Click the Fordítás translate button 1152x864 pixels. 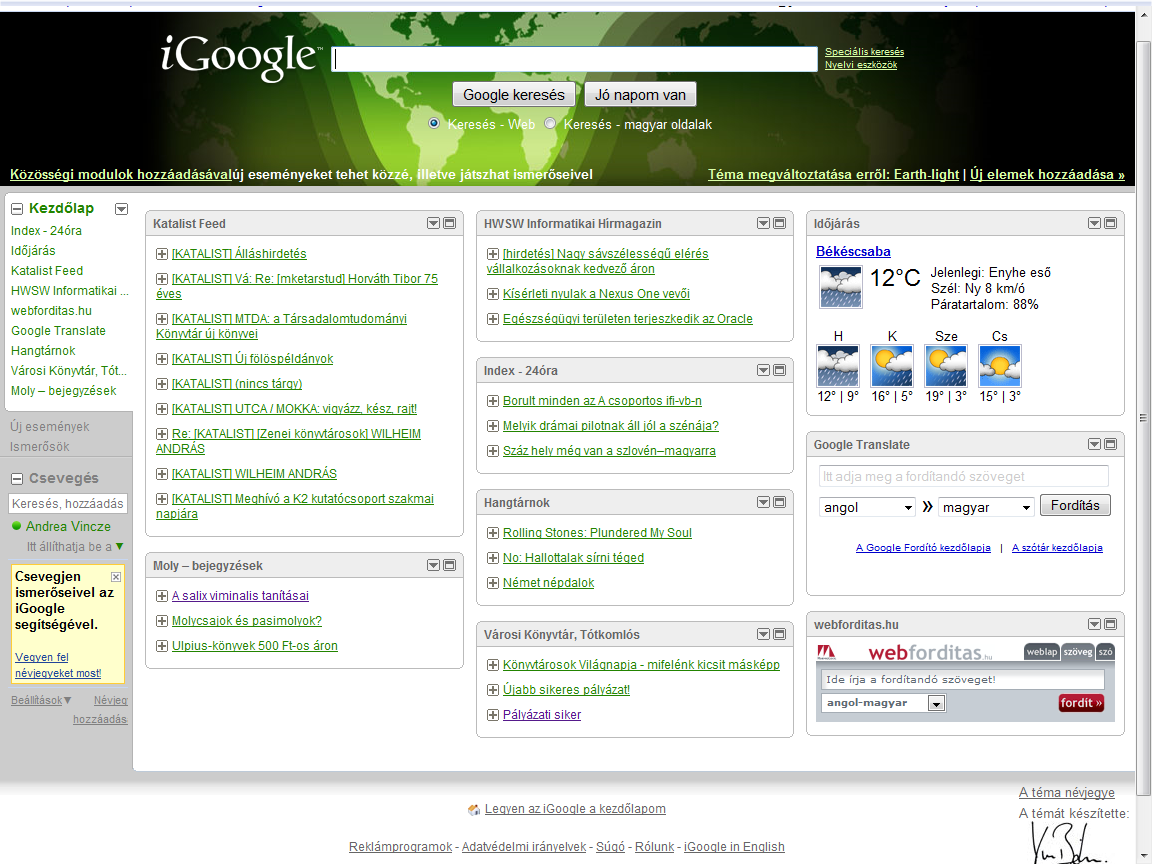tap(1075, 505)
